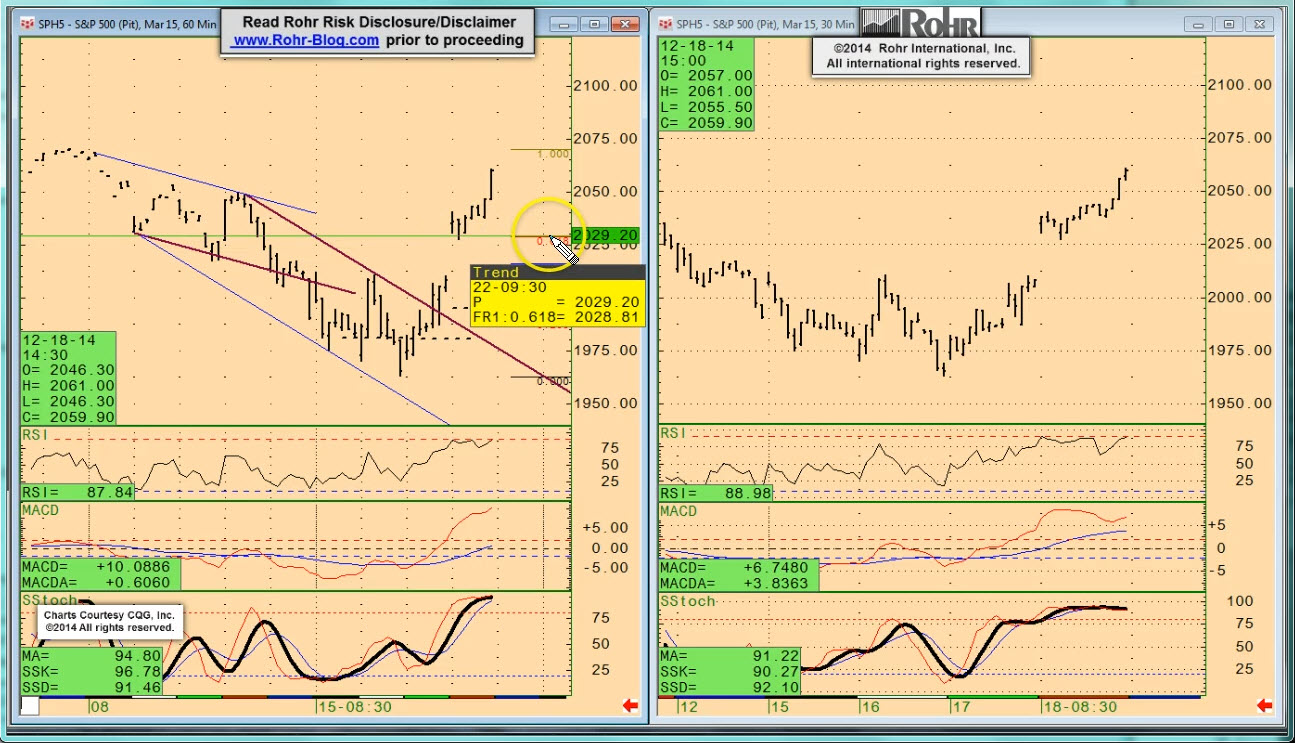Select the RSI label in the 60 Min chart
This screenshot has width=1295, height=743.
37,434
